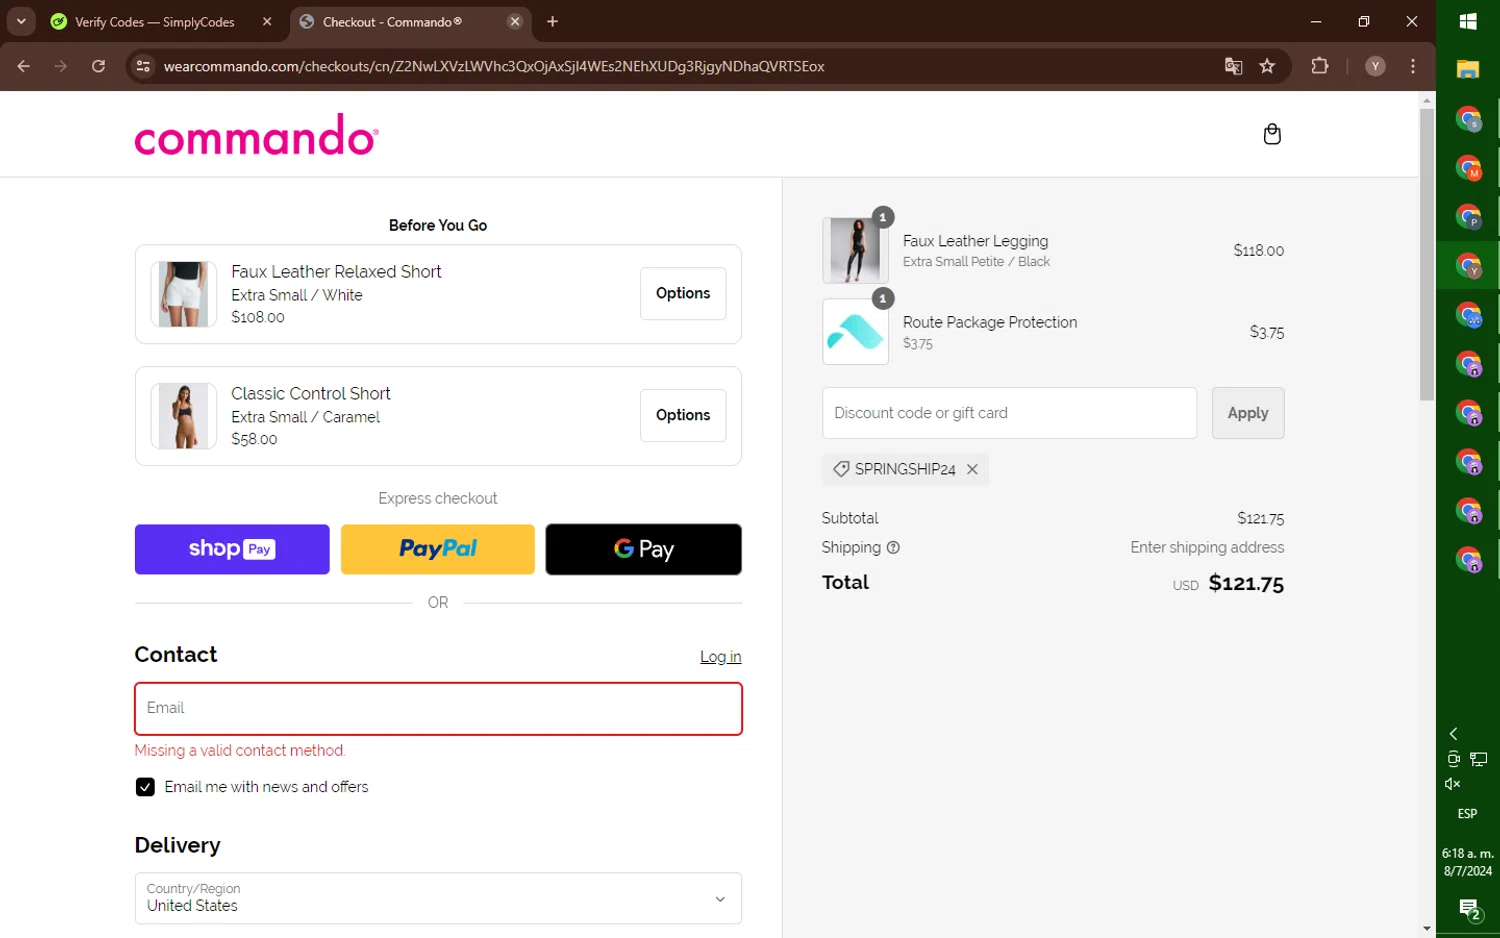The height and width of the screenshot is (938, 1500).
Task: Open the Chrome profile Y avatar
Action: coord(1375,66)
